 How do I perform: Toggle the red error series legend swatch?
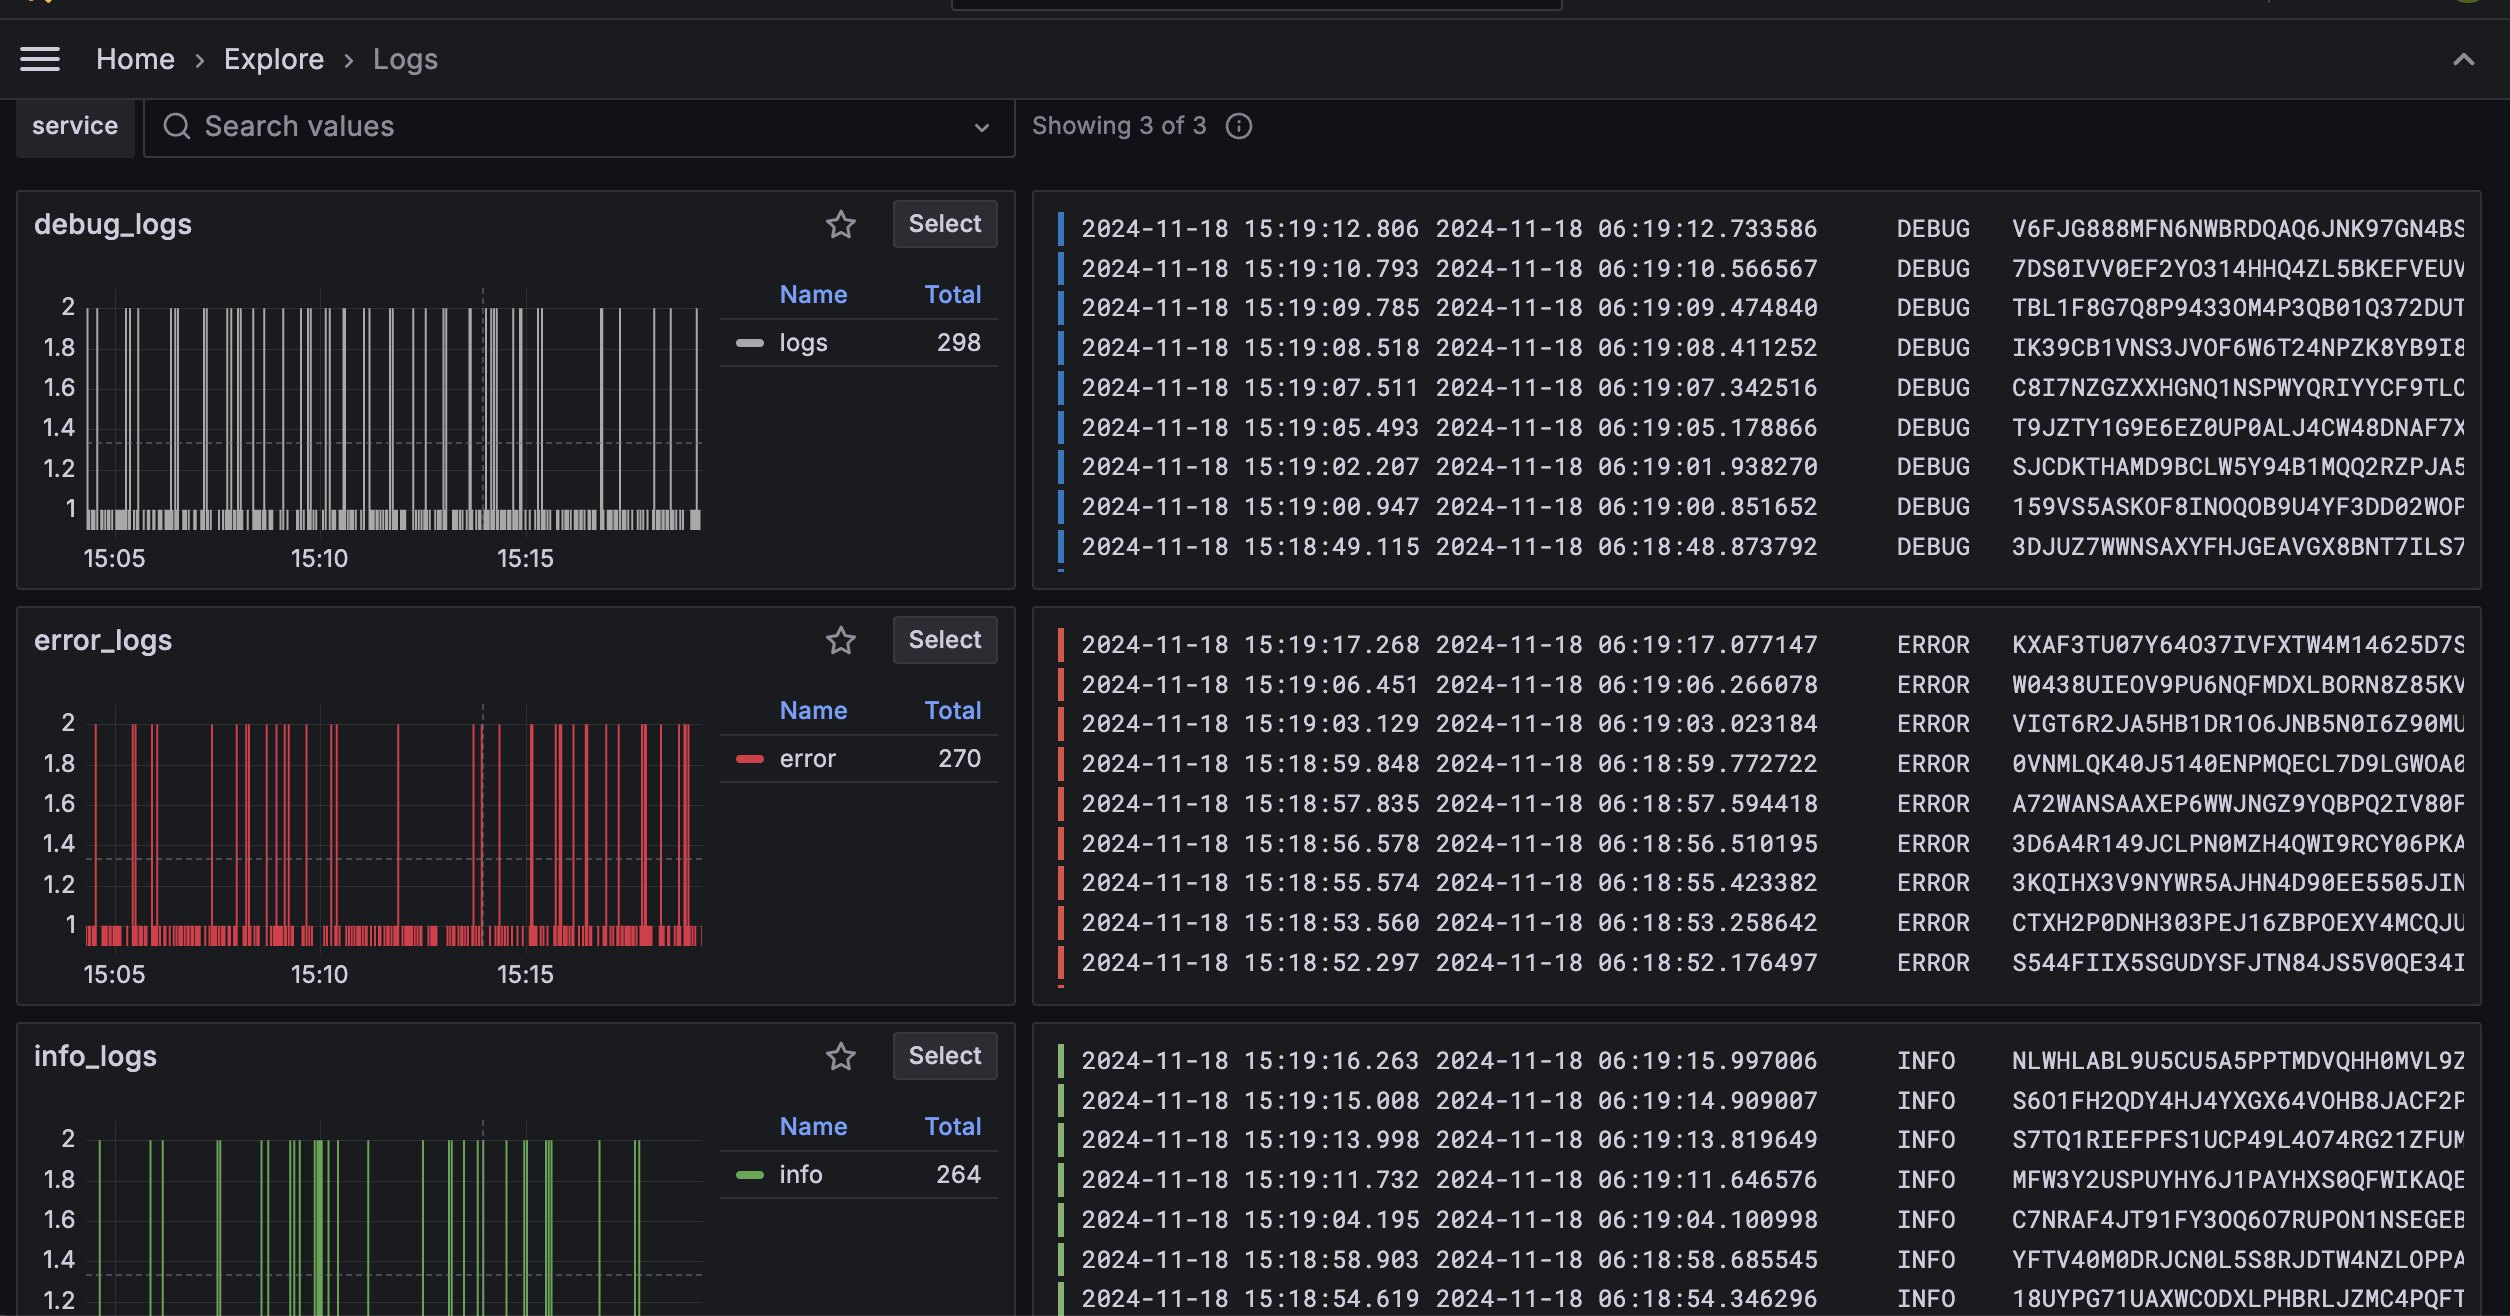tap(749, 759)
